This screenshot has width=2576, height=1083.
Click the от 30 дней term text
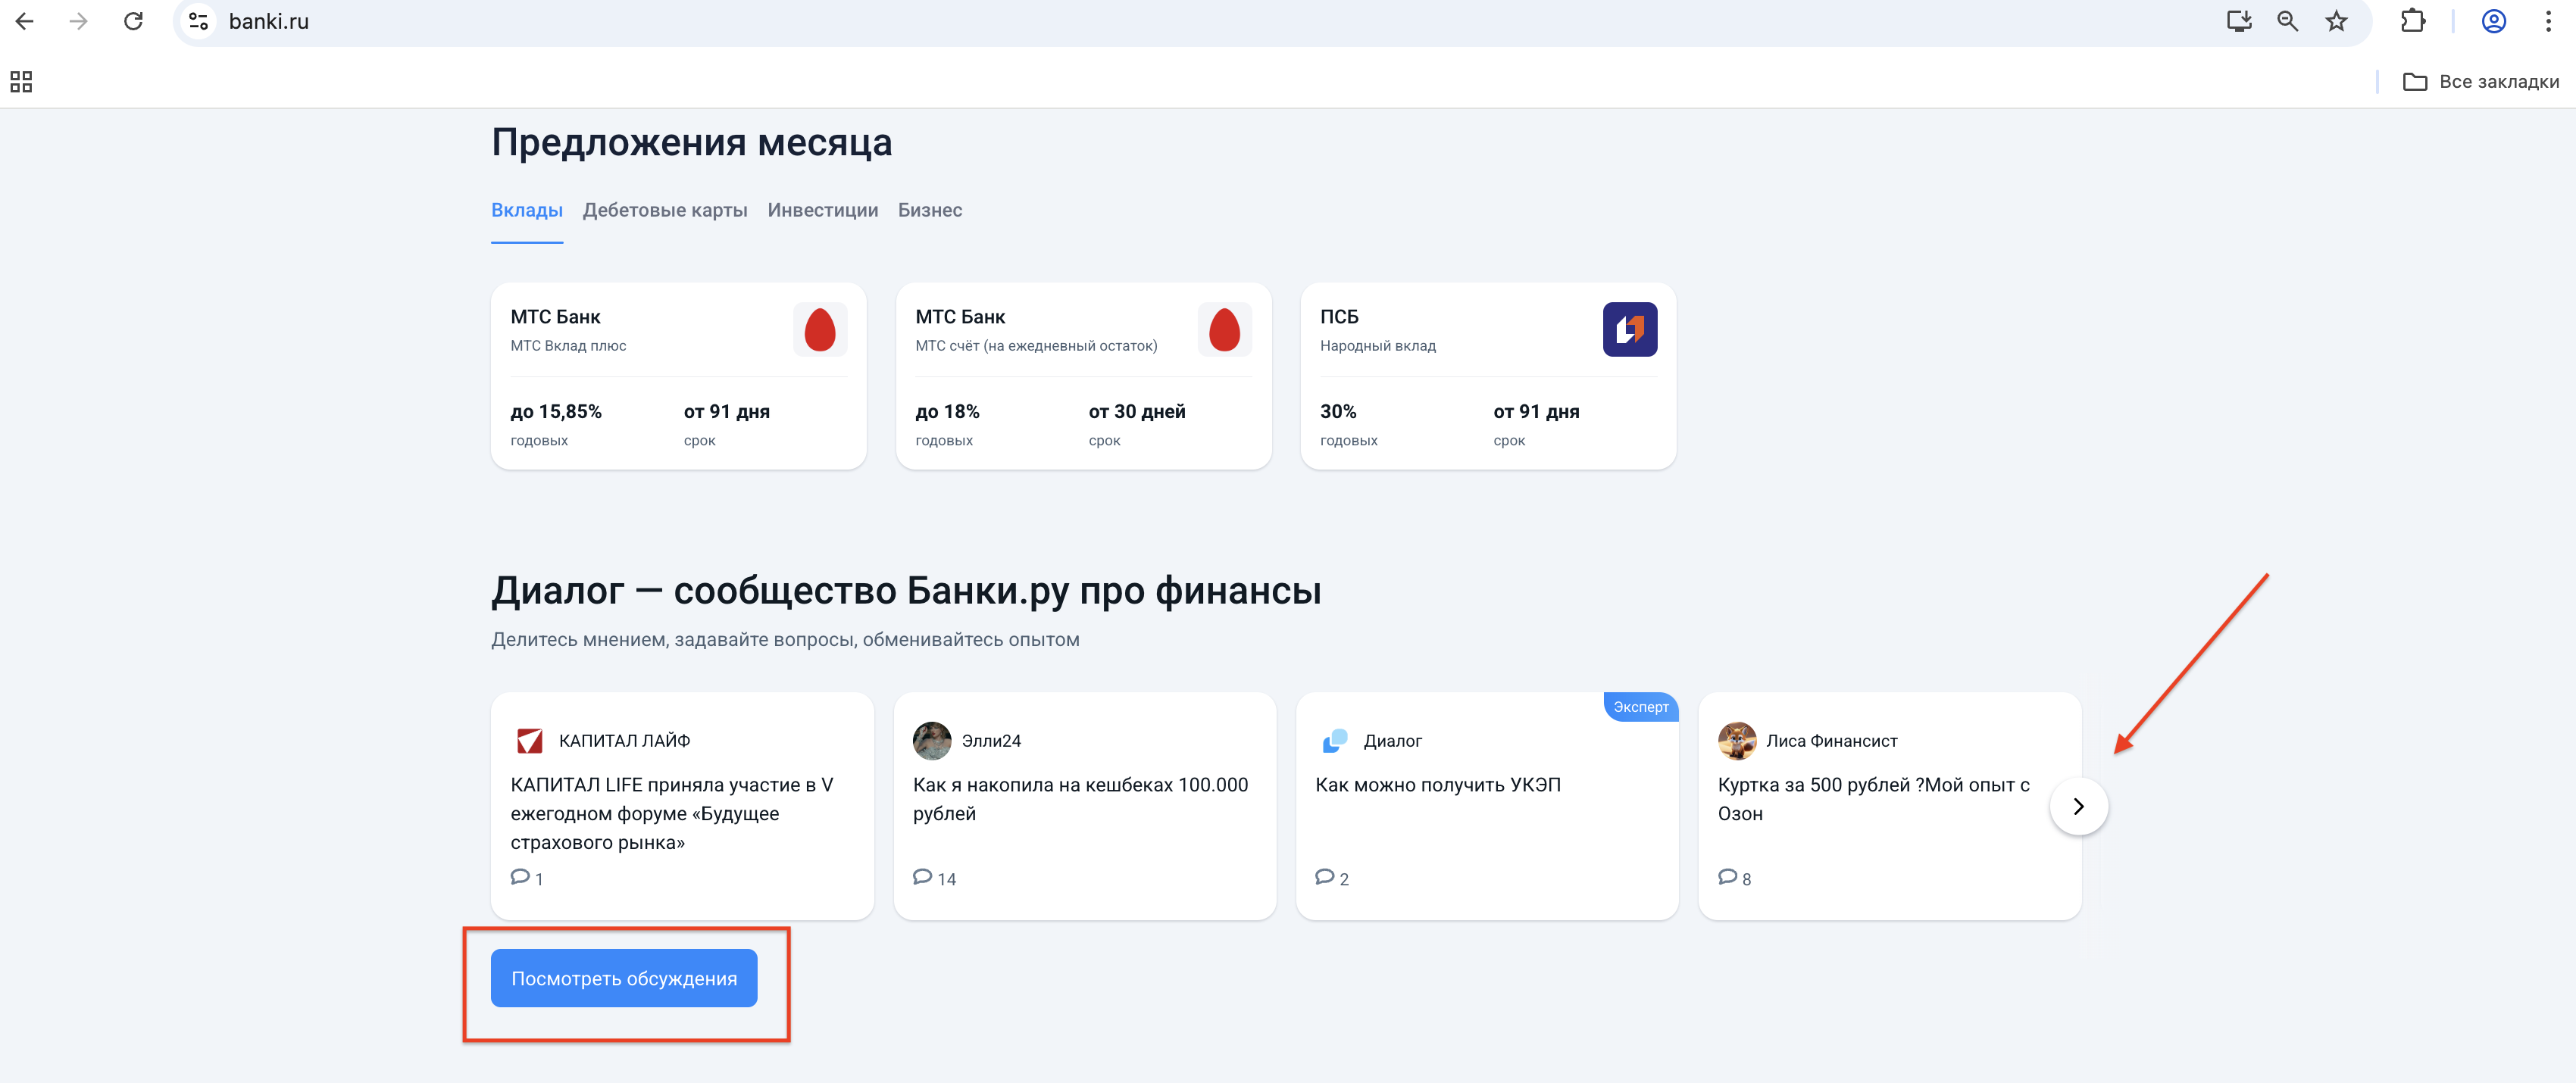coord(1137,411)
